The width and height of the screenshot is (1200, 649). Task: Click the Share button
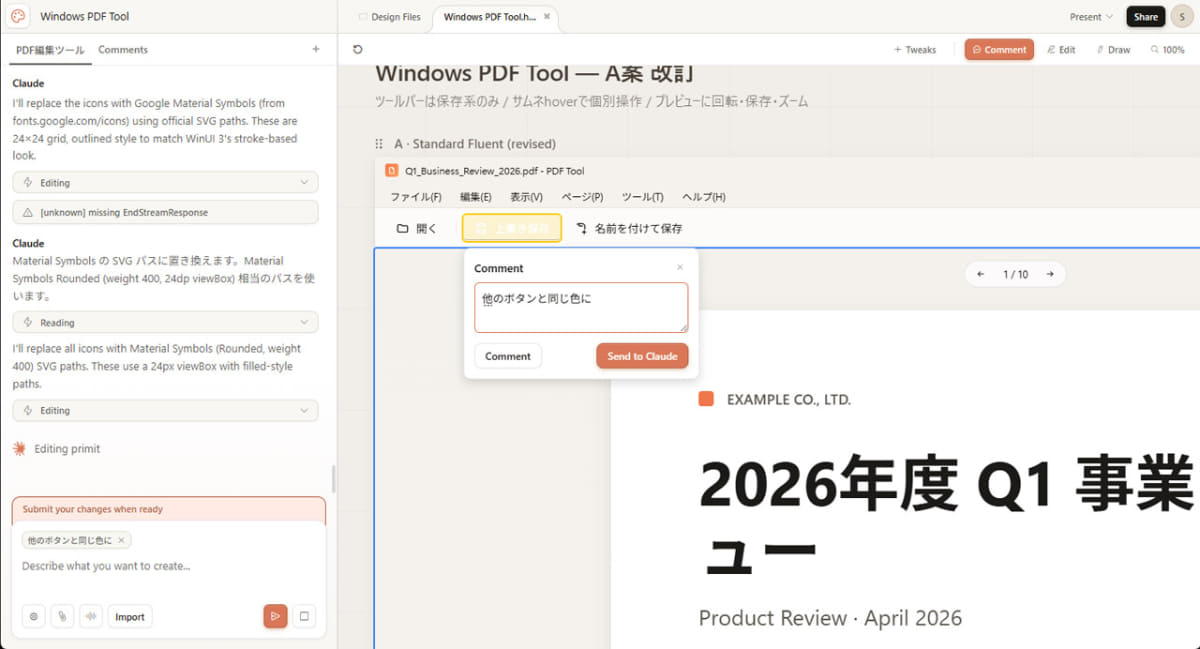pyautogui.click(x=1145, y=17)
